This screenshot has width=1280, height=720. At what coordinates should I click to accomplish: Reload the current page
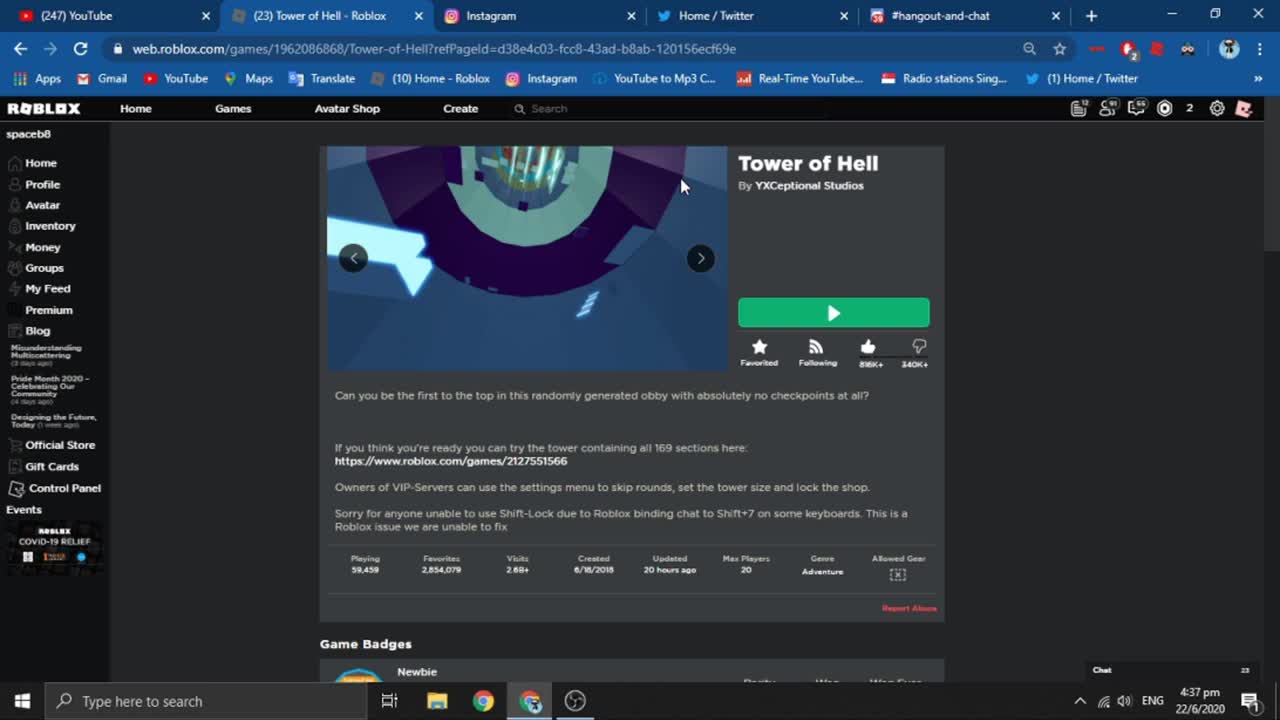pos(81,49)
